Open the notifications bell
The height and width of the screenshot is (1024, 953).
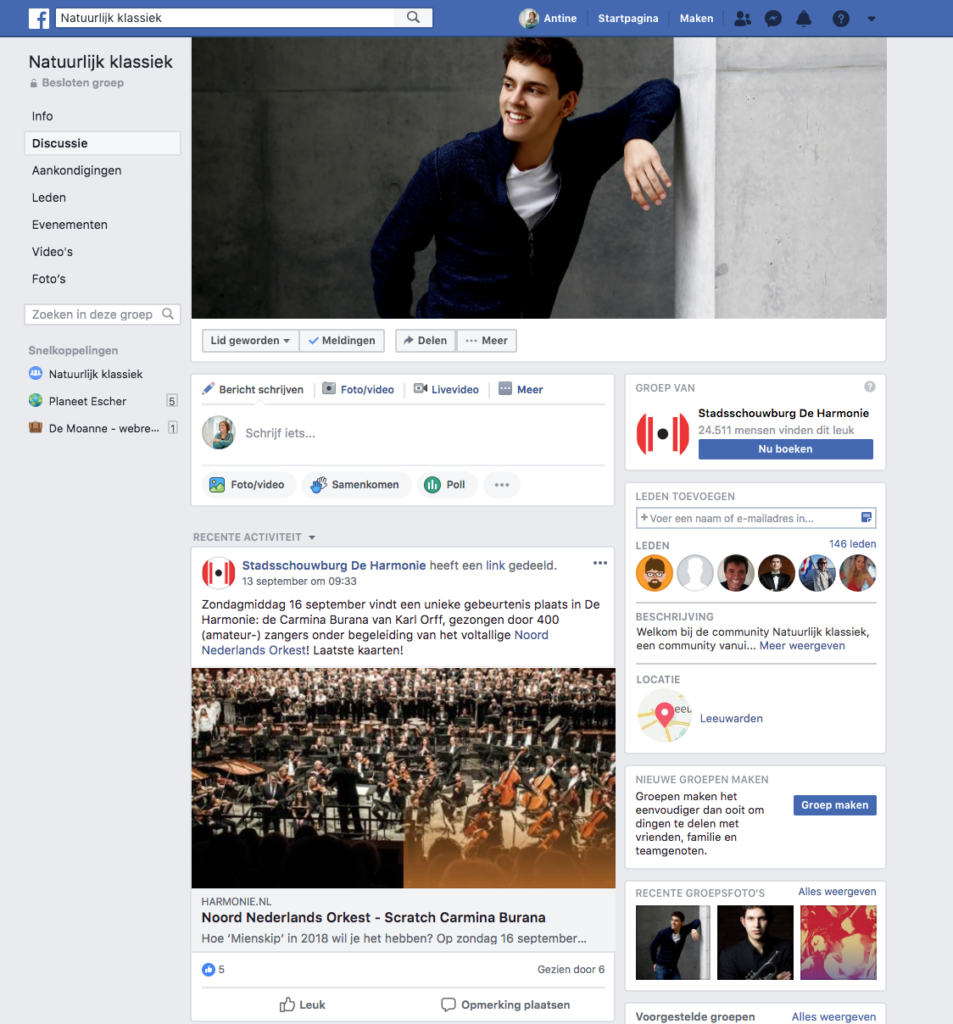(803, 18)
